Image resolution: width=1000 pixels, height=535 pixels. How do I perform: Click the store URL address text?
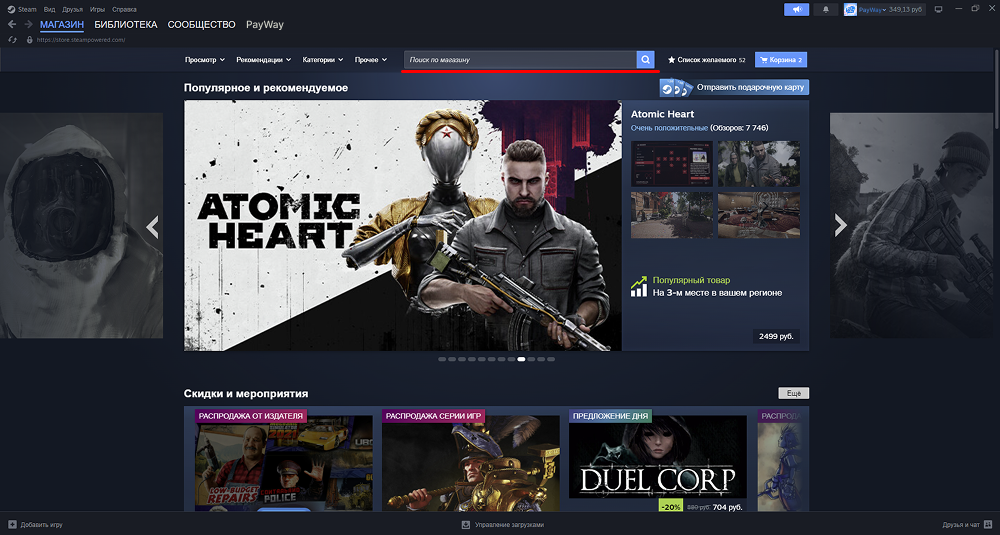pos(81,40)
